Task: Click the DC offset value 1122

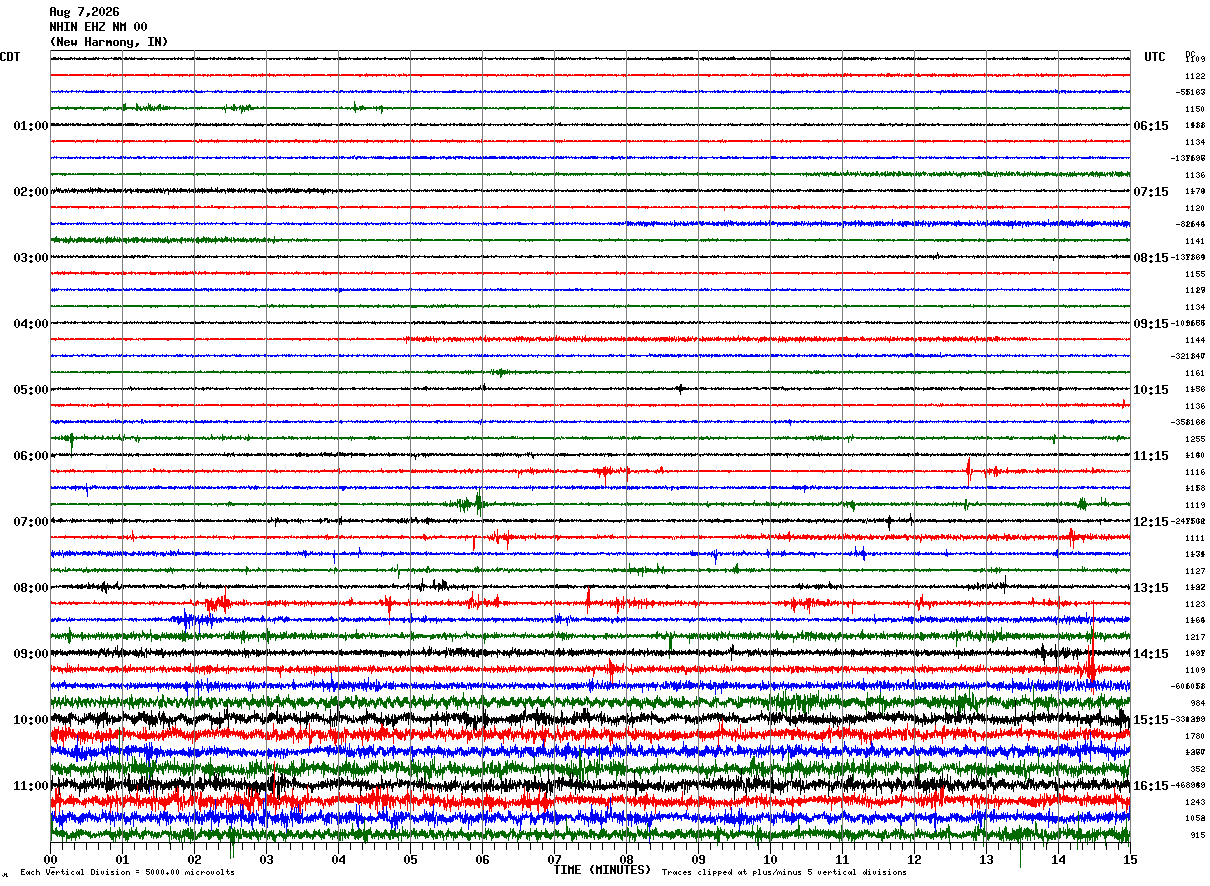Action: tap(1194, 76)
